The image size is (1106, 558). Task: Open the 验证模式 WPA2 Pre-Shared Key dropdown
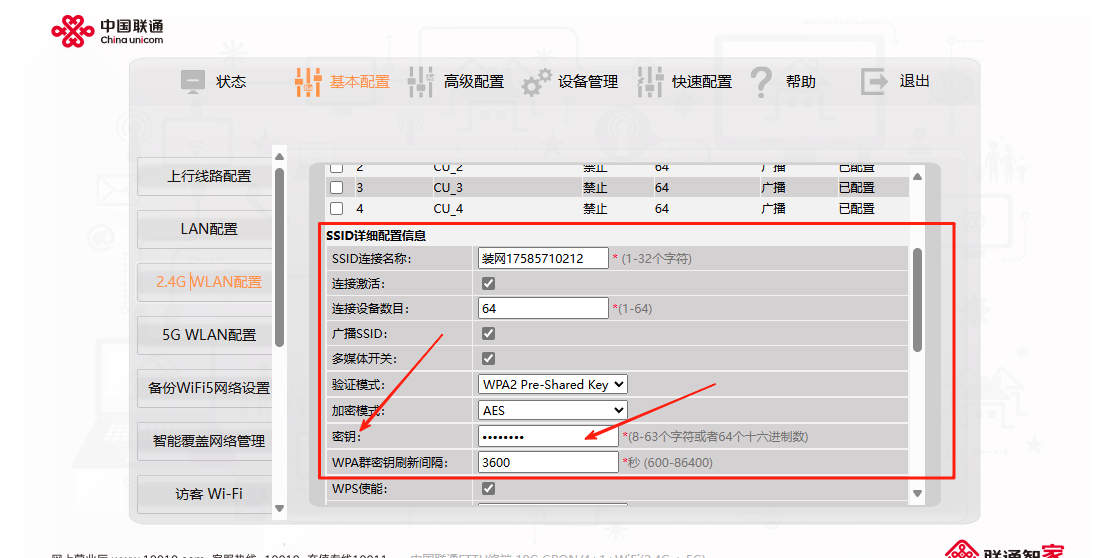(x=552, y=384)
